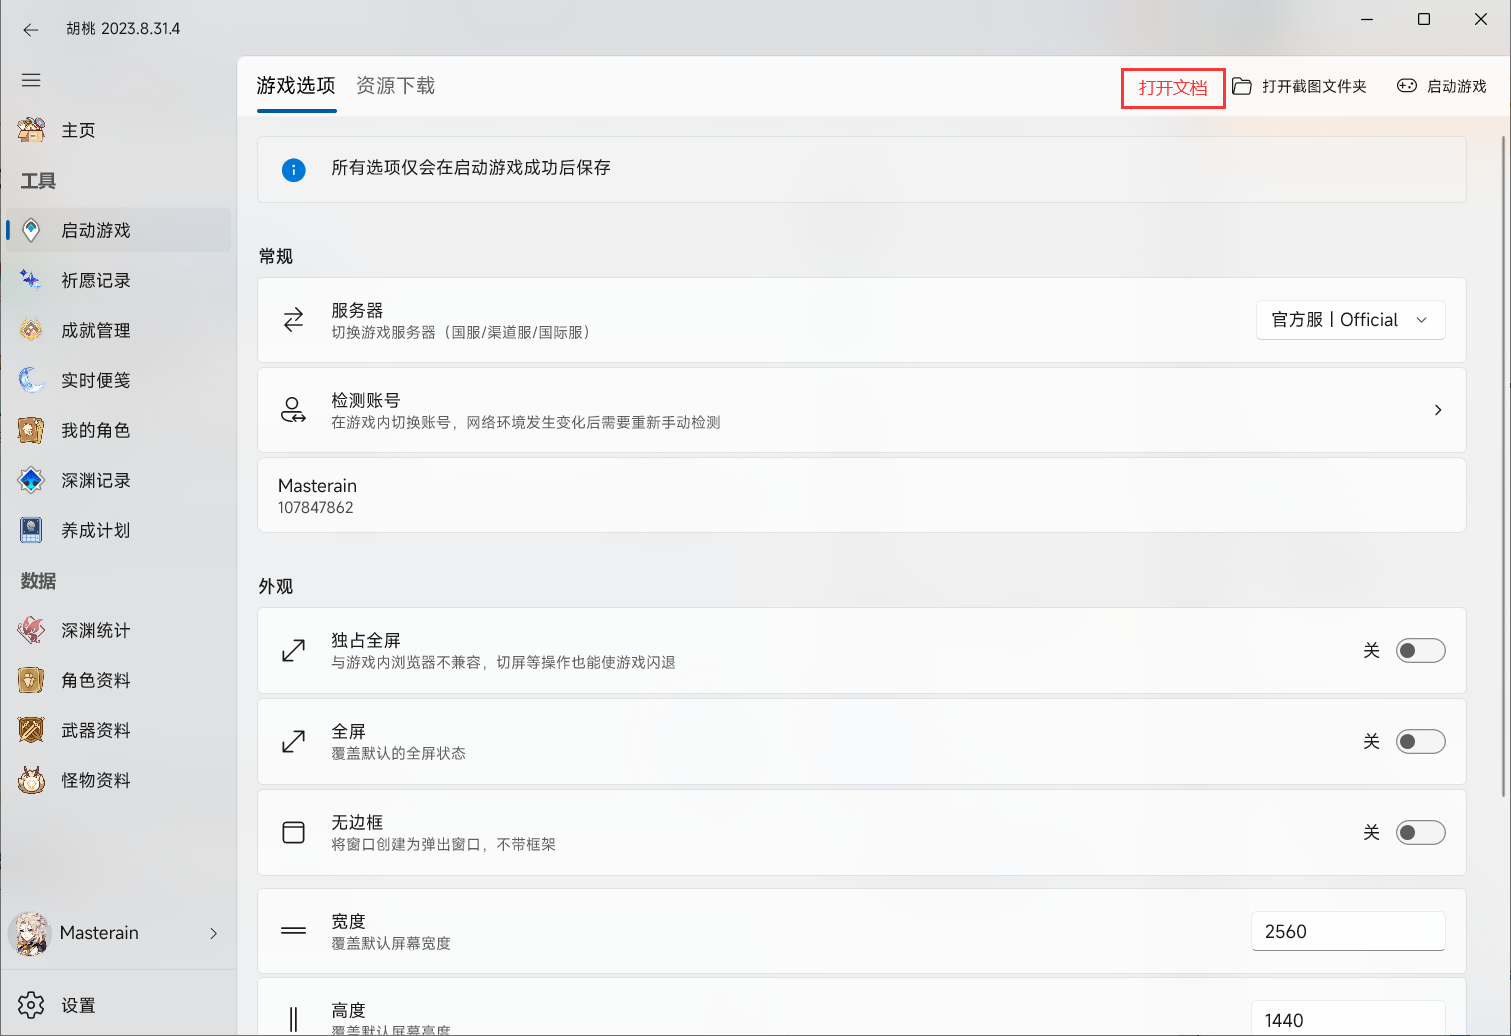Open the 养成计划 cultivation planner
This screenshot has width=1511, height=1036.
pos(95,530)
